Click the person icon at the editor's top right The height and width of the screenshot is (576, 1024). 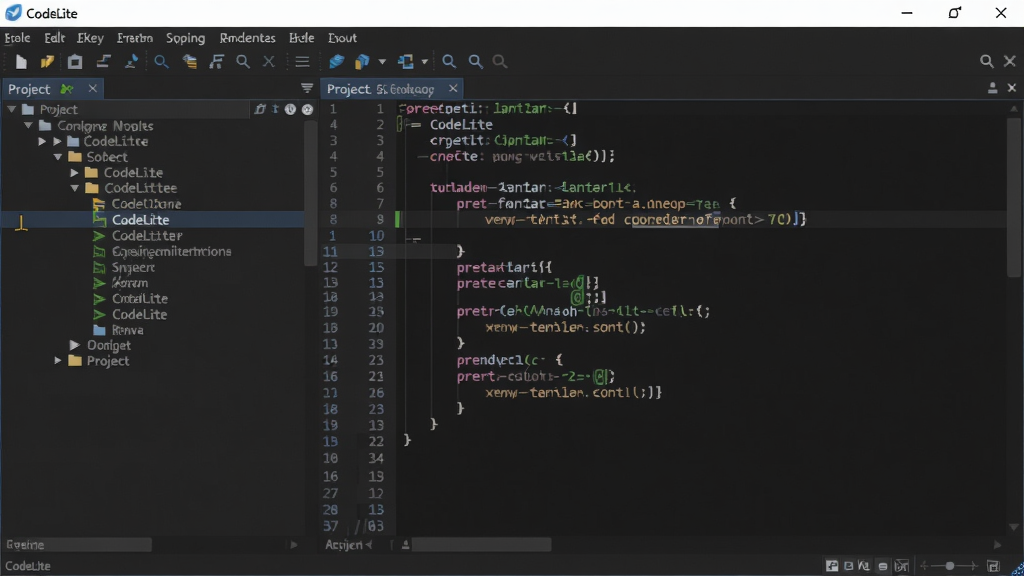(993, 88)
